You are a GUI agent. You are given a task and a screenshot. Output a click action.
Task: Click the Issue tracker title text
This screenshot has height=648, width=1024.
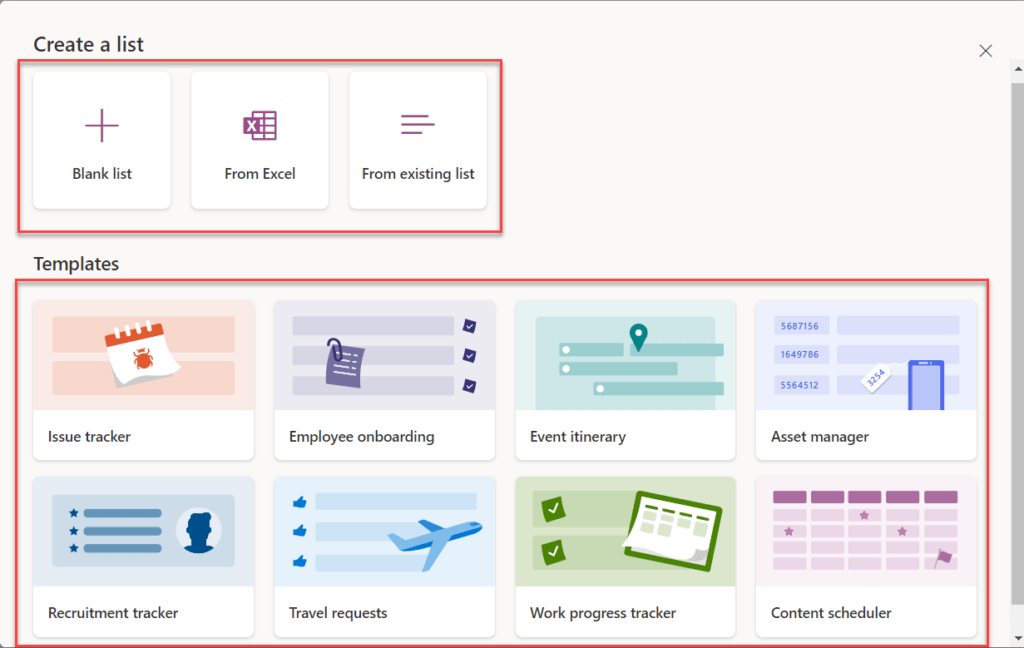(x=89, y=436)
